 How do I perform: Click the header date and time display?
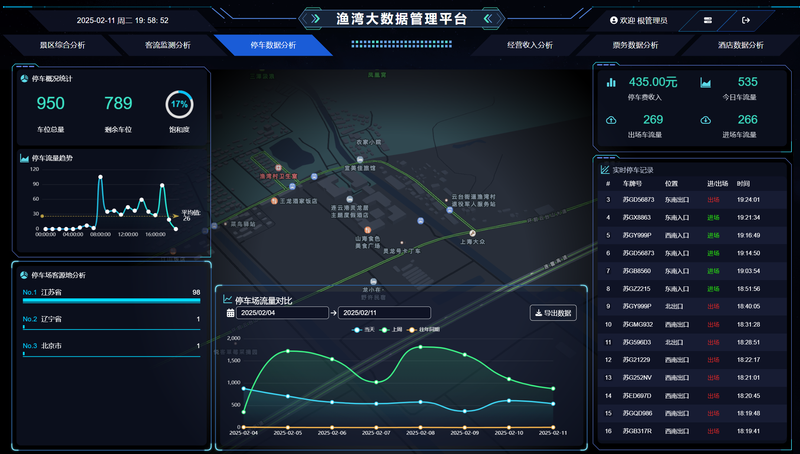[122, 20]
